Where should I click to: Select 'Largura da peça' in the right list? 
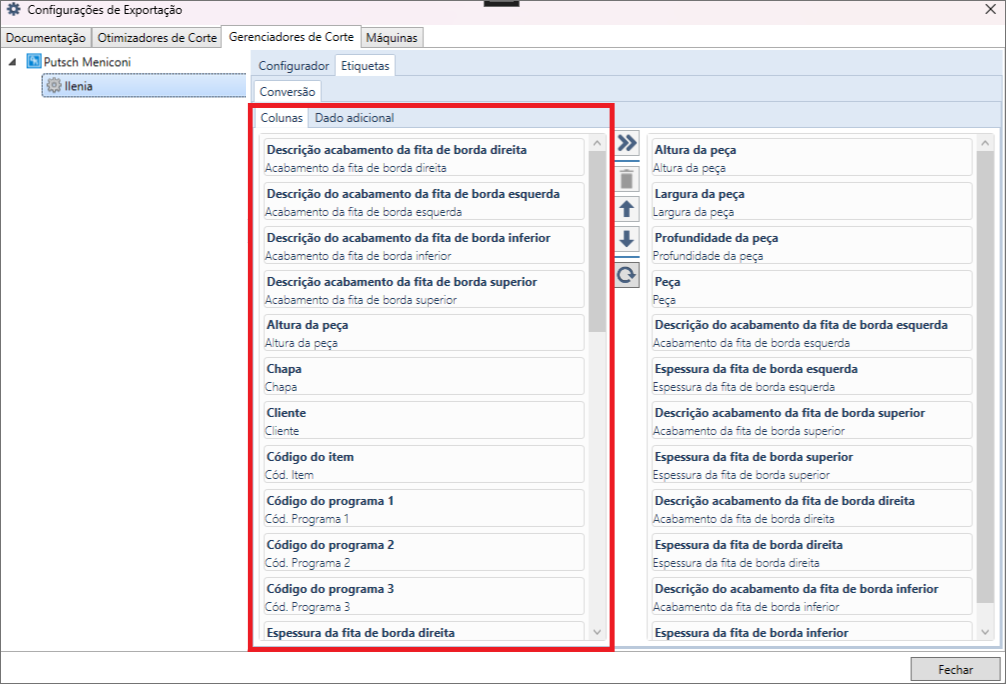coord(812,201)
